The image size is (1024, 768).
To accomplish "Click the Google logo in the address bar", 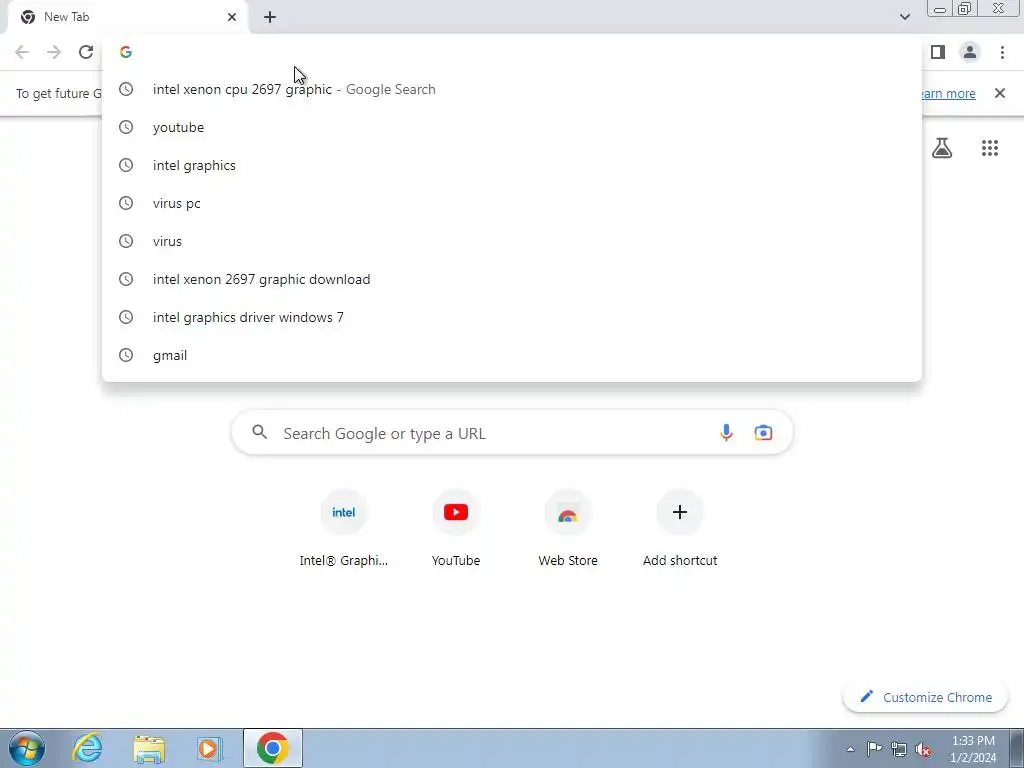I will 126,52.
